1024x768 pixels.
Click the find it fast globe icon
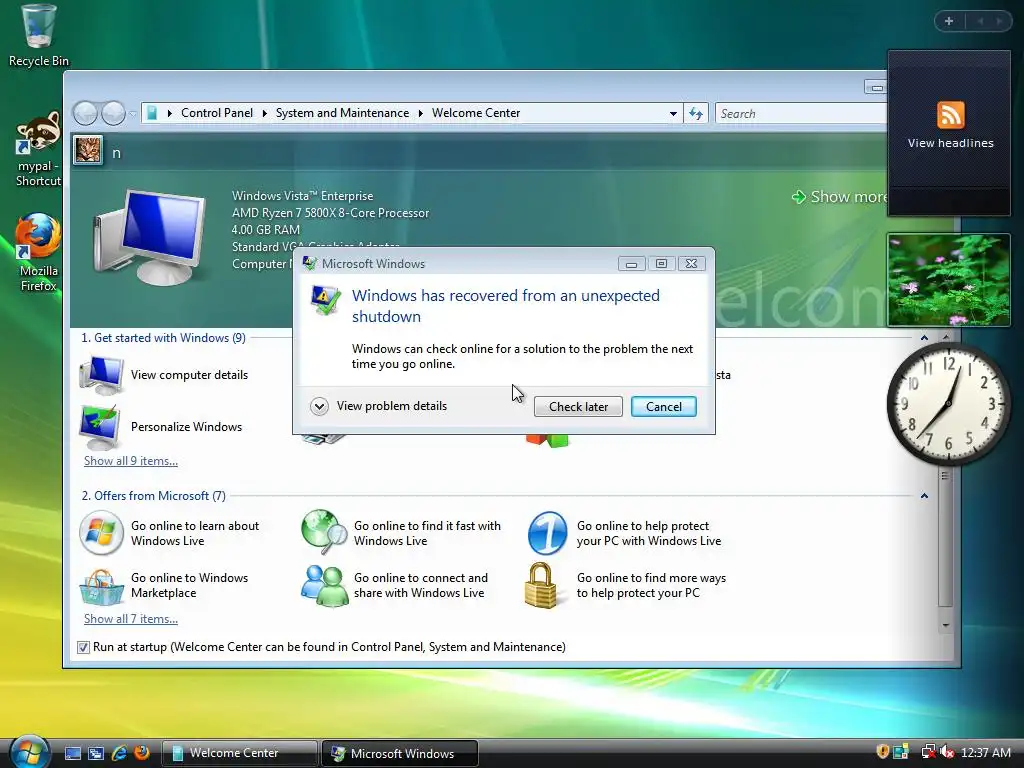tap(324, 532)
